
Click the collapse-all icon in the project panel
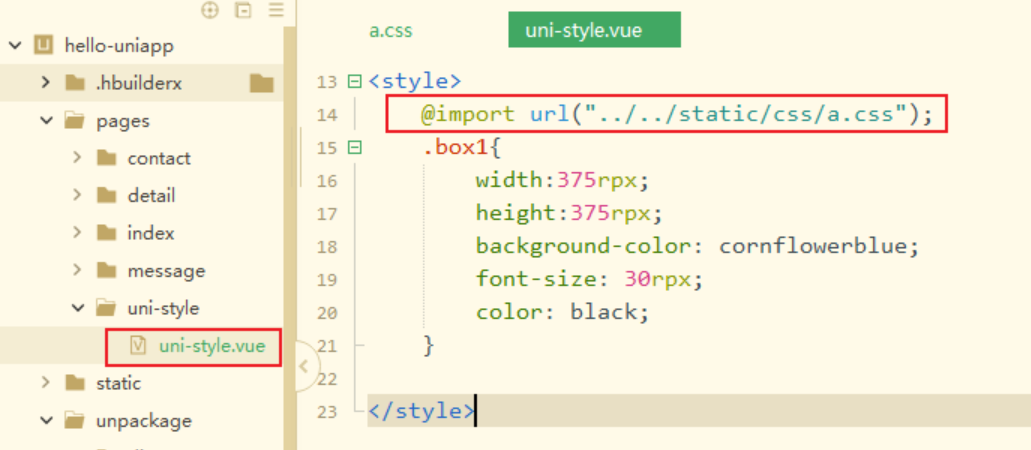point(243,11)
